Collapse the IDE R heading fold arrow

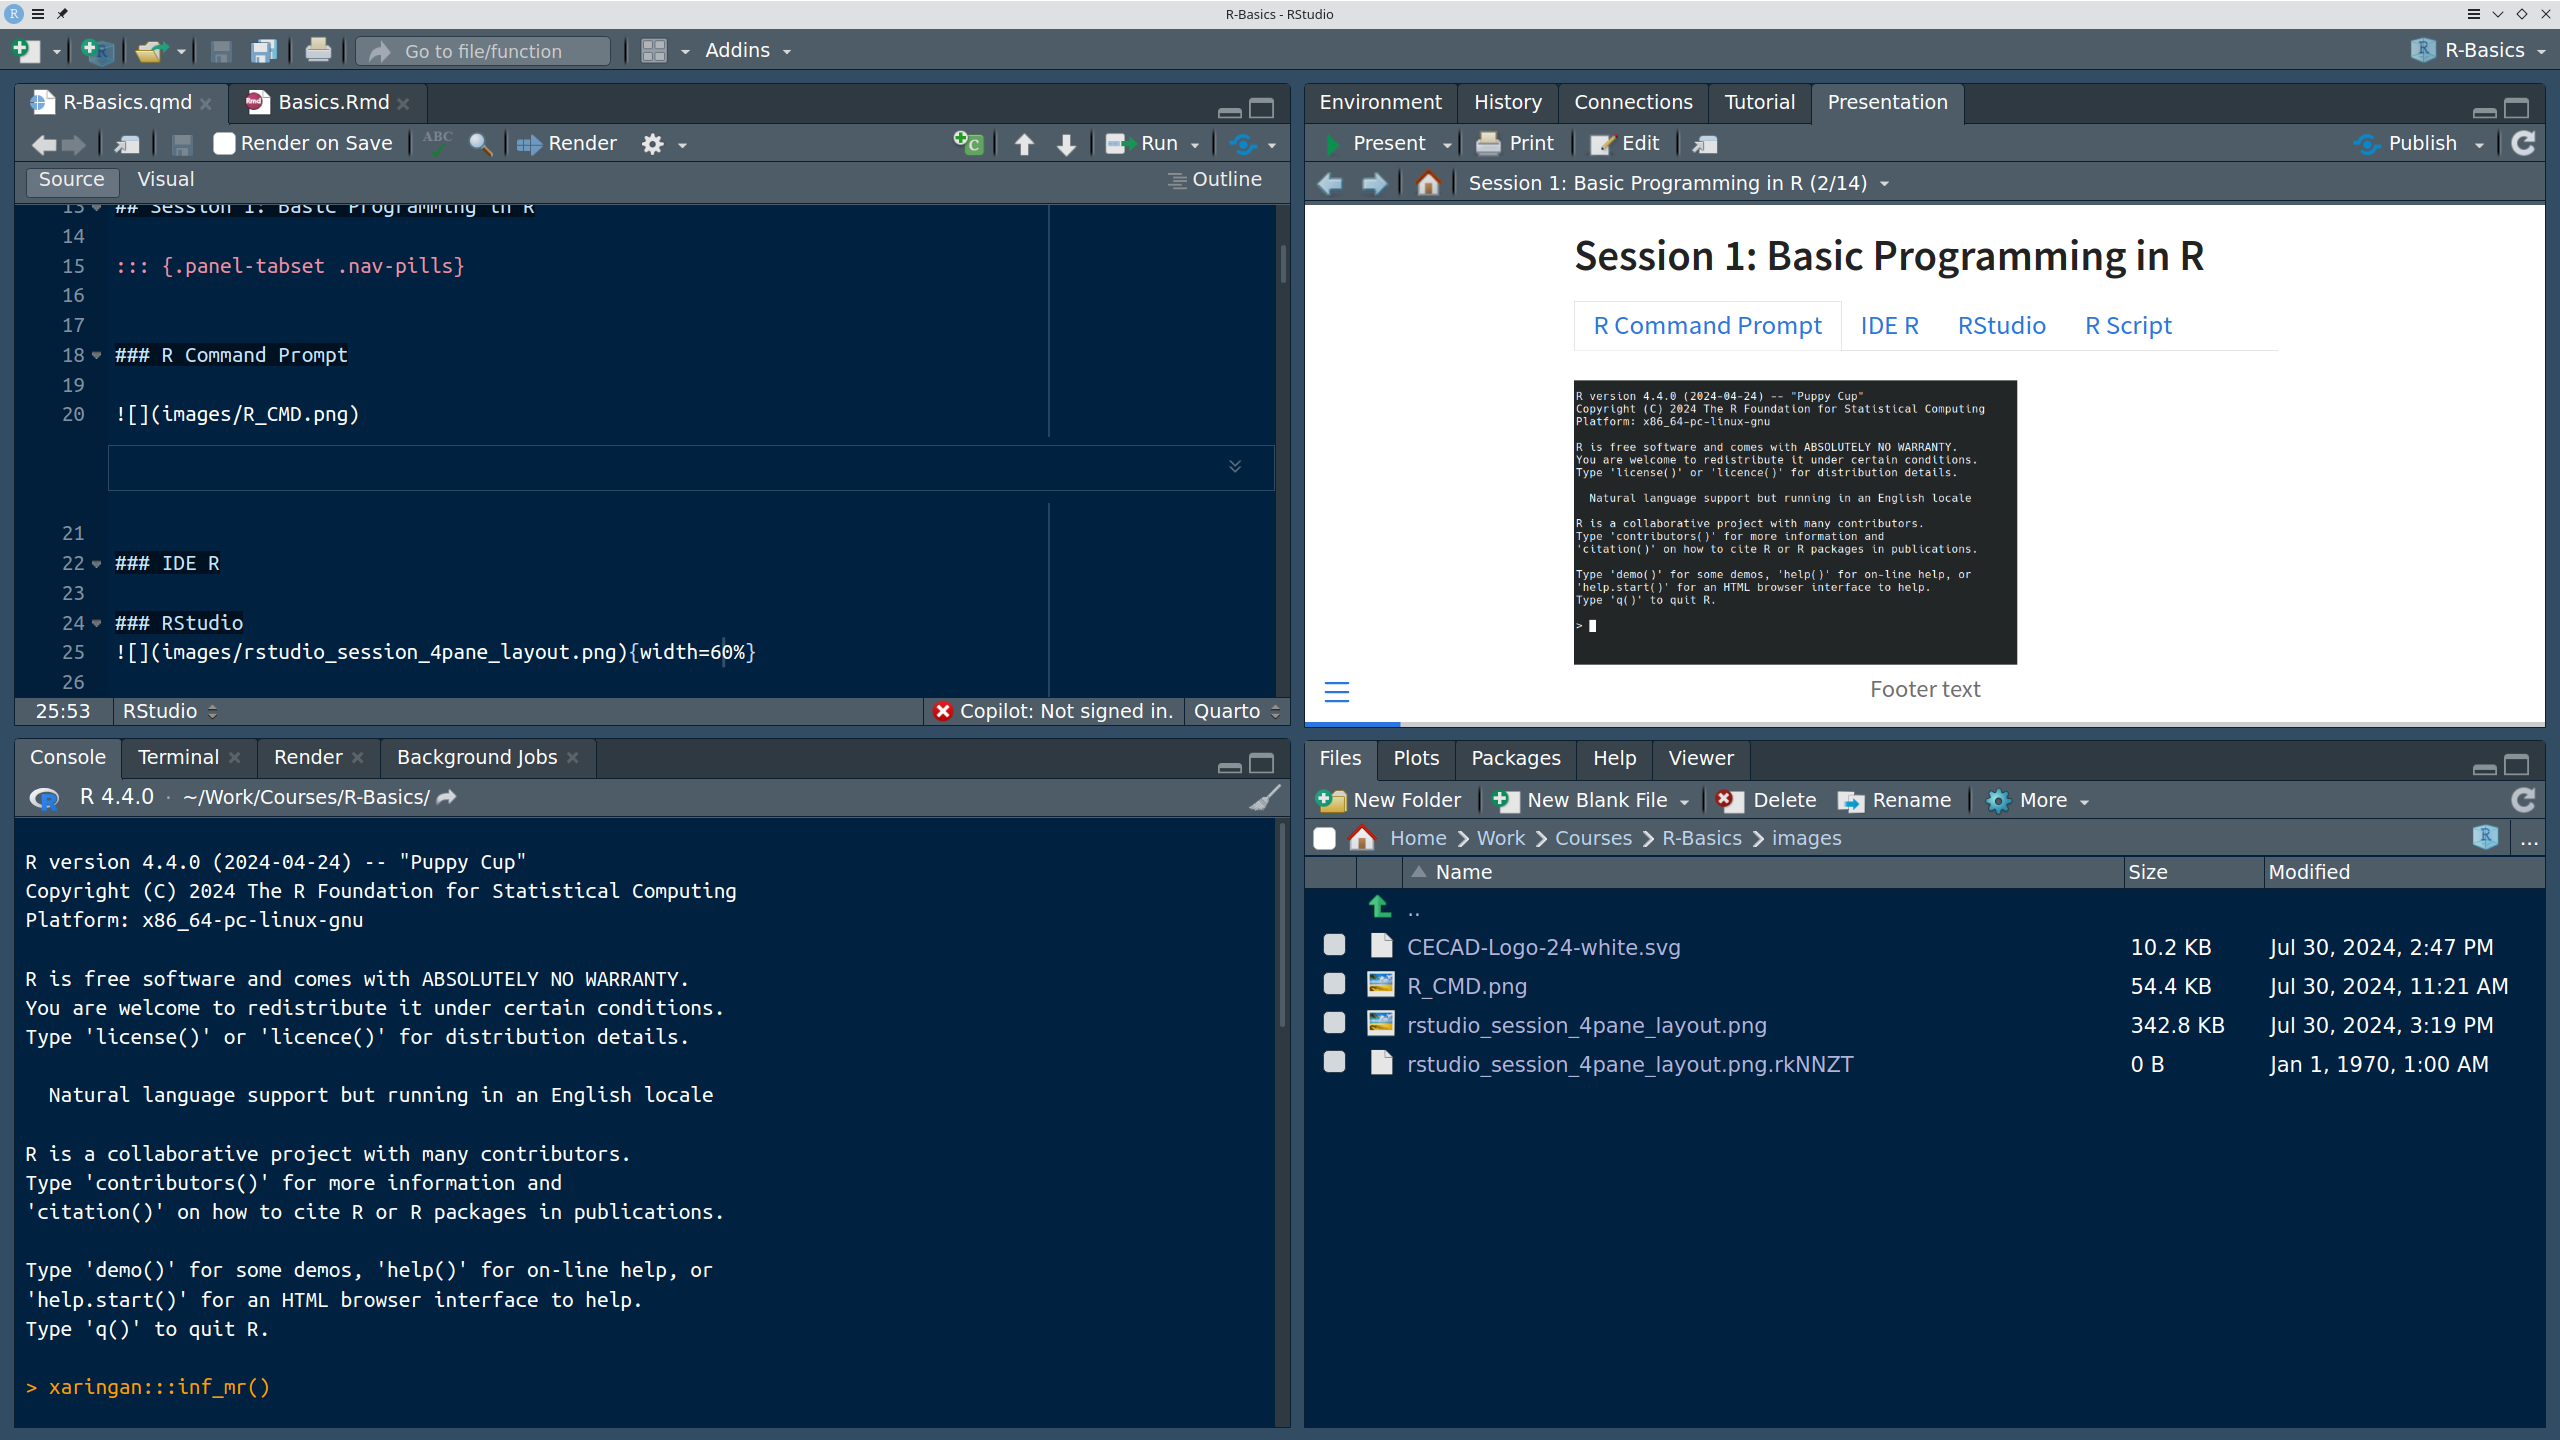click(97, 564)
